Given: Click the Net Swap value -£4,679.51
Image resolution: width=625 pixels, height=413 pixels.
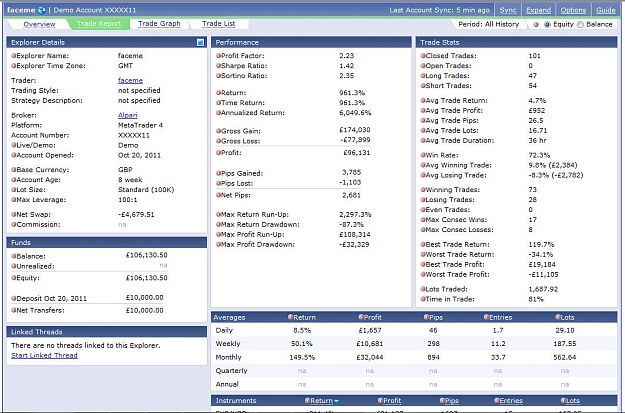Looking at the screenshot, I should tap(136, 214).
